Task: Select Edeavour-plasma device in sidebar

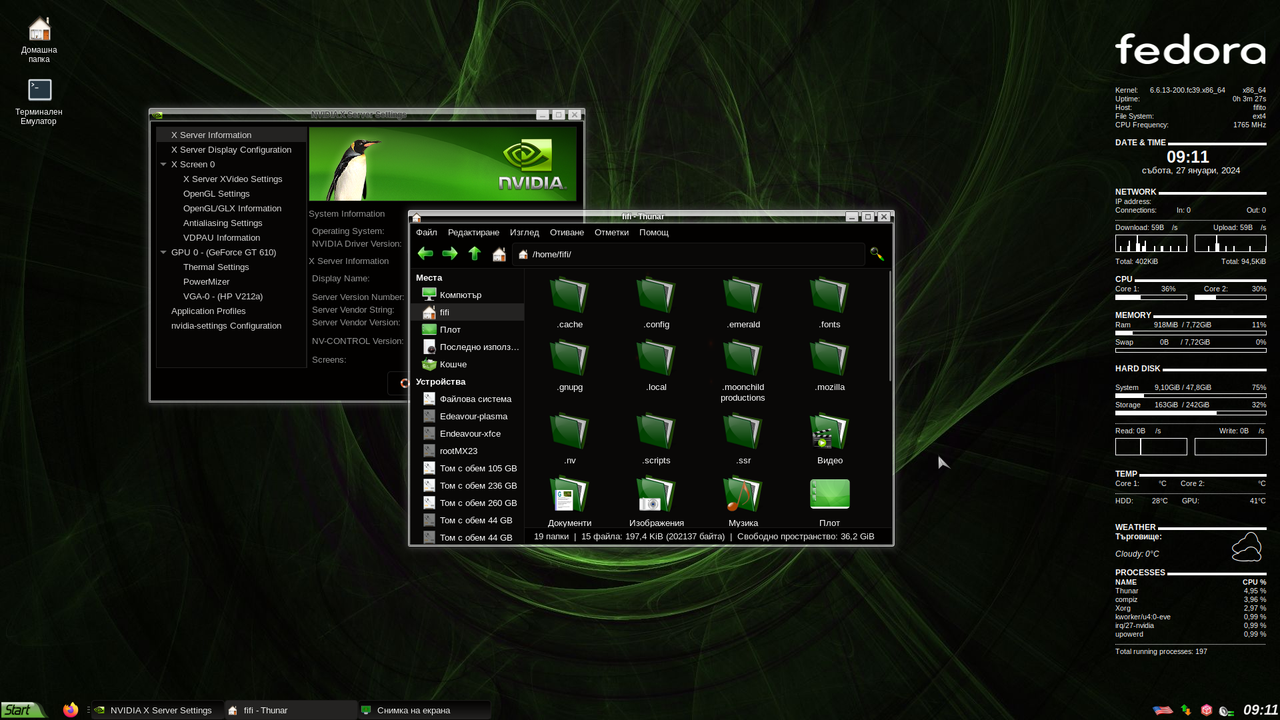Action: pos(467,416)
